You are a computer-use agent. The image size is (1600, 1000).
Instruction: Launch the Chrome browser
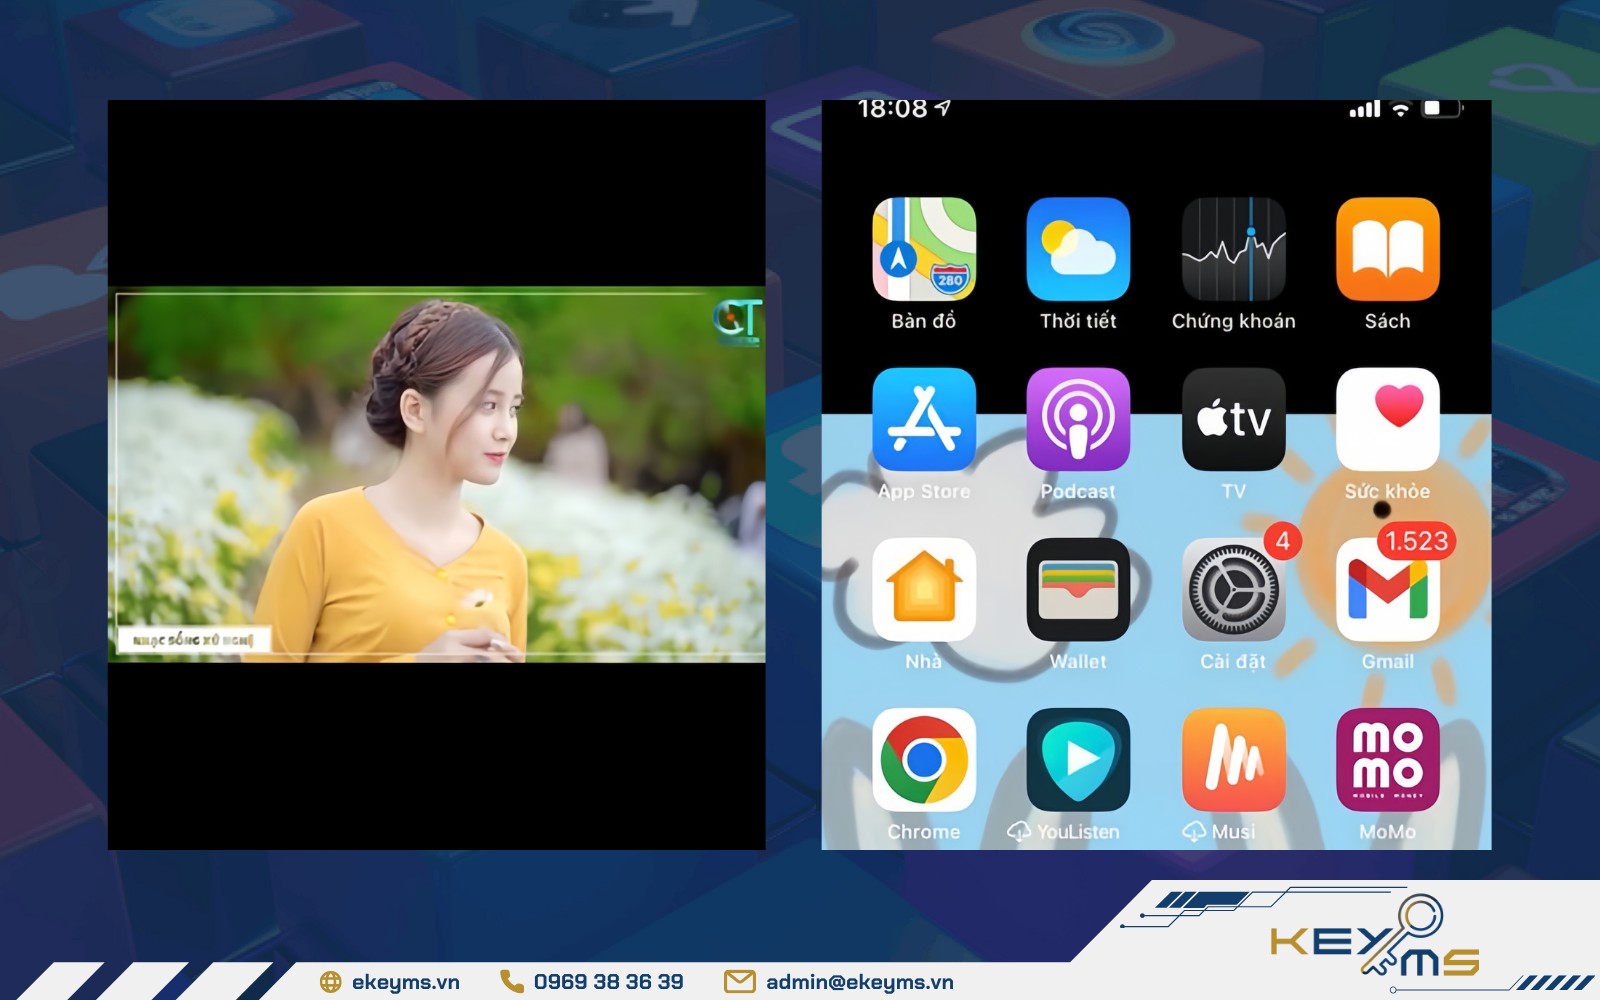click(924, 759)
